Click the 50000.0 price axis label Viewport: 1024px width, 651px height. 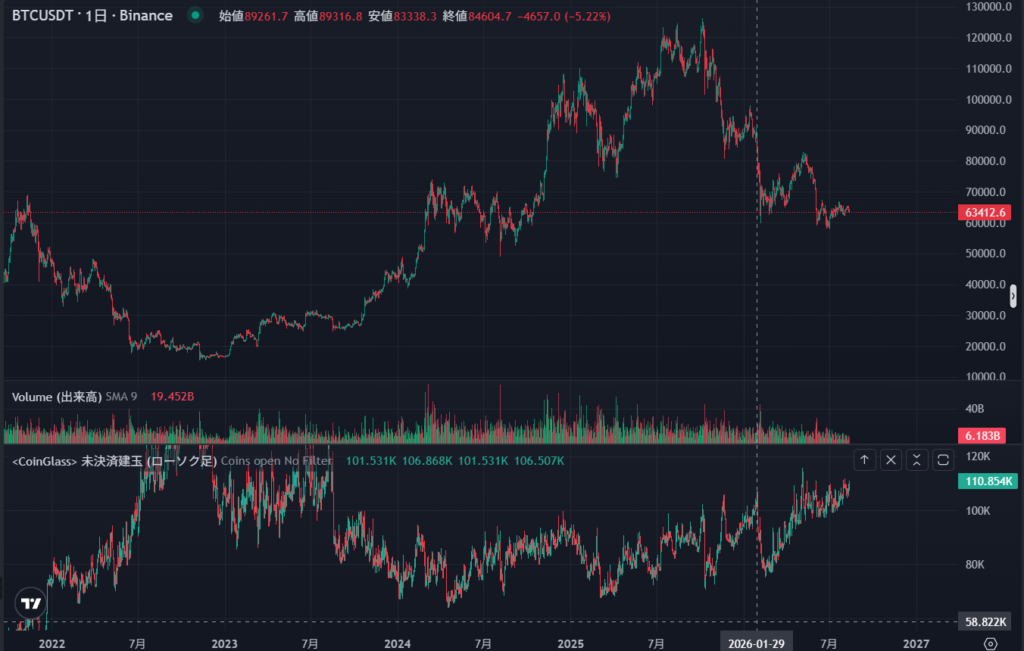click(x=986, y=253)
